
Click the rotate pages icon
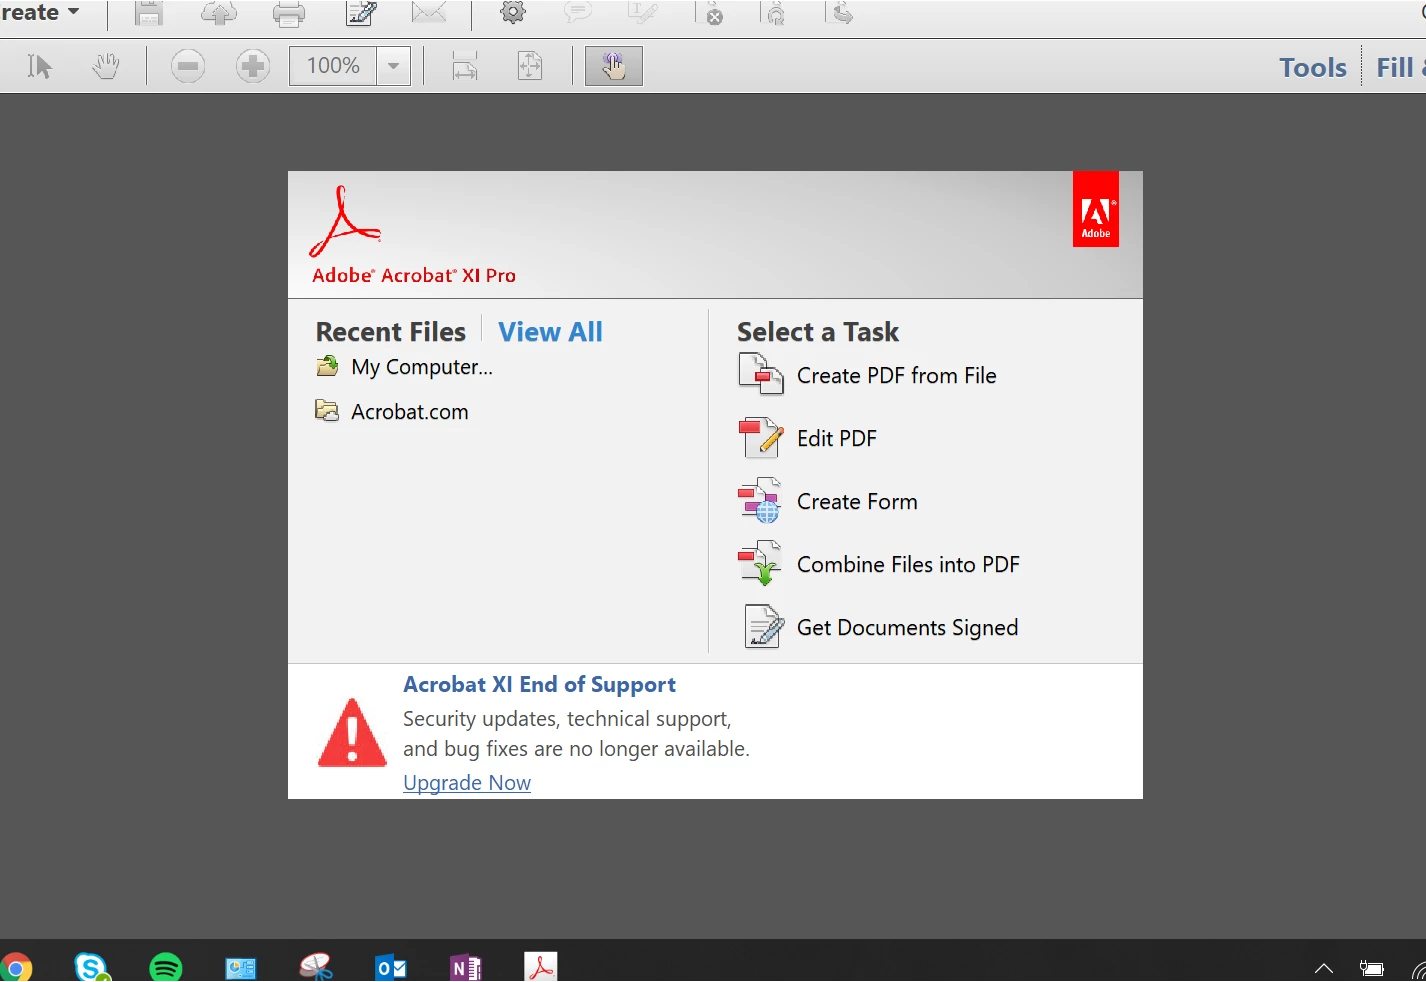[776, 13]
